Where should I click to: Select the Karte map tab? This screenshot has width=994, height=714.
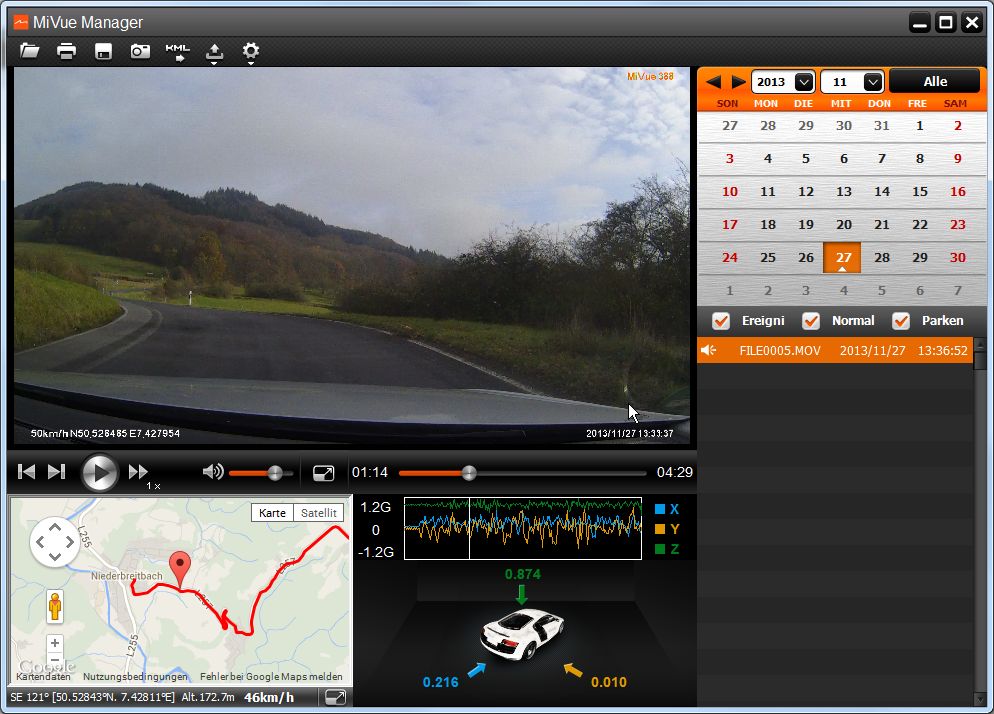click(x=272, y=513)
